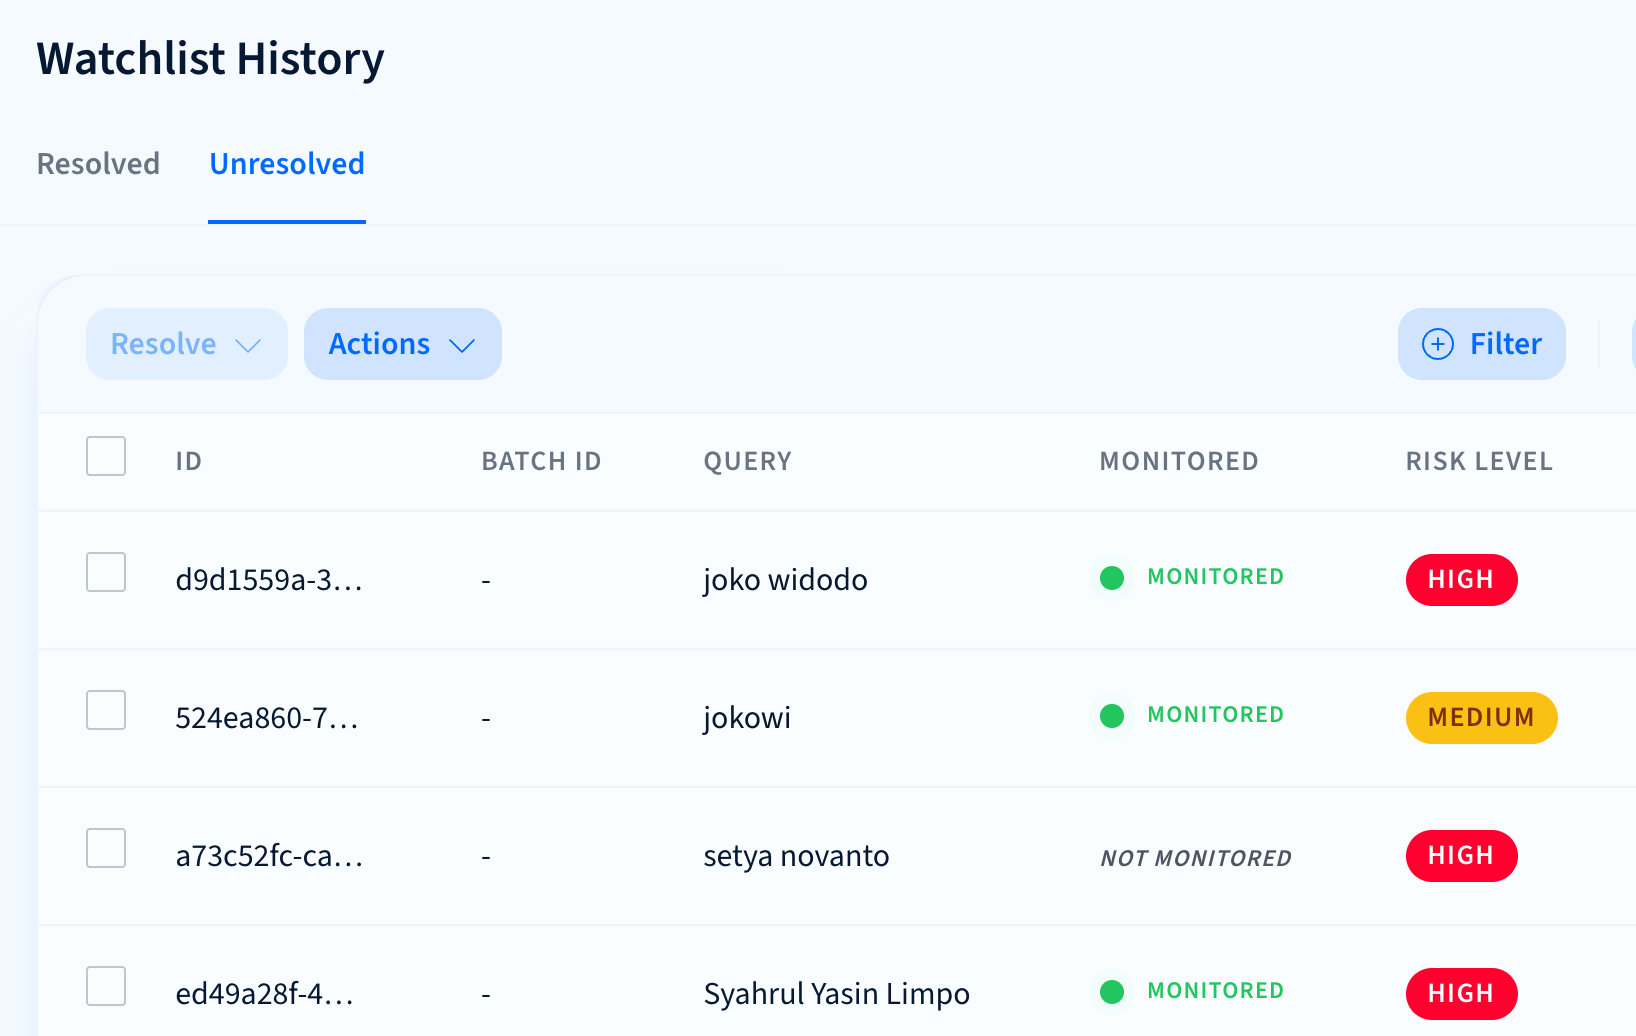
Task: Click the RISK LEVEL column header
Action: [1479, 461]
